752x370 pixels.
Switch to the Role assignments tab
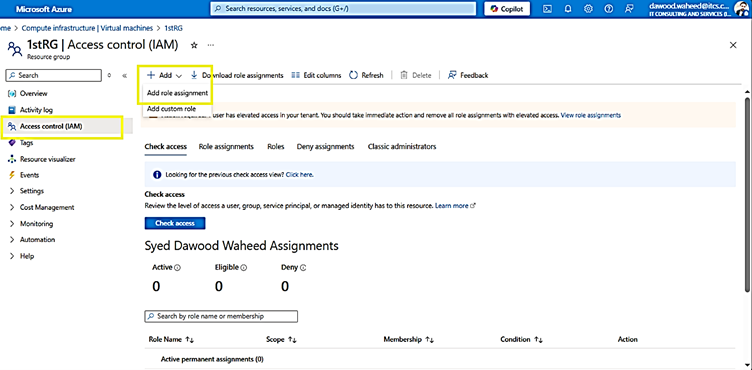click(226, 146)
